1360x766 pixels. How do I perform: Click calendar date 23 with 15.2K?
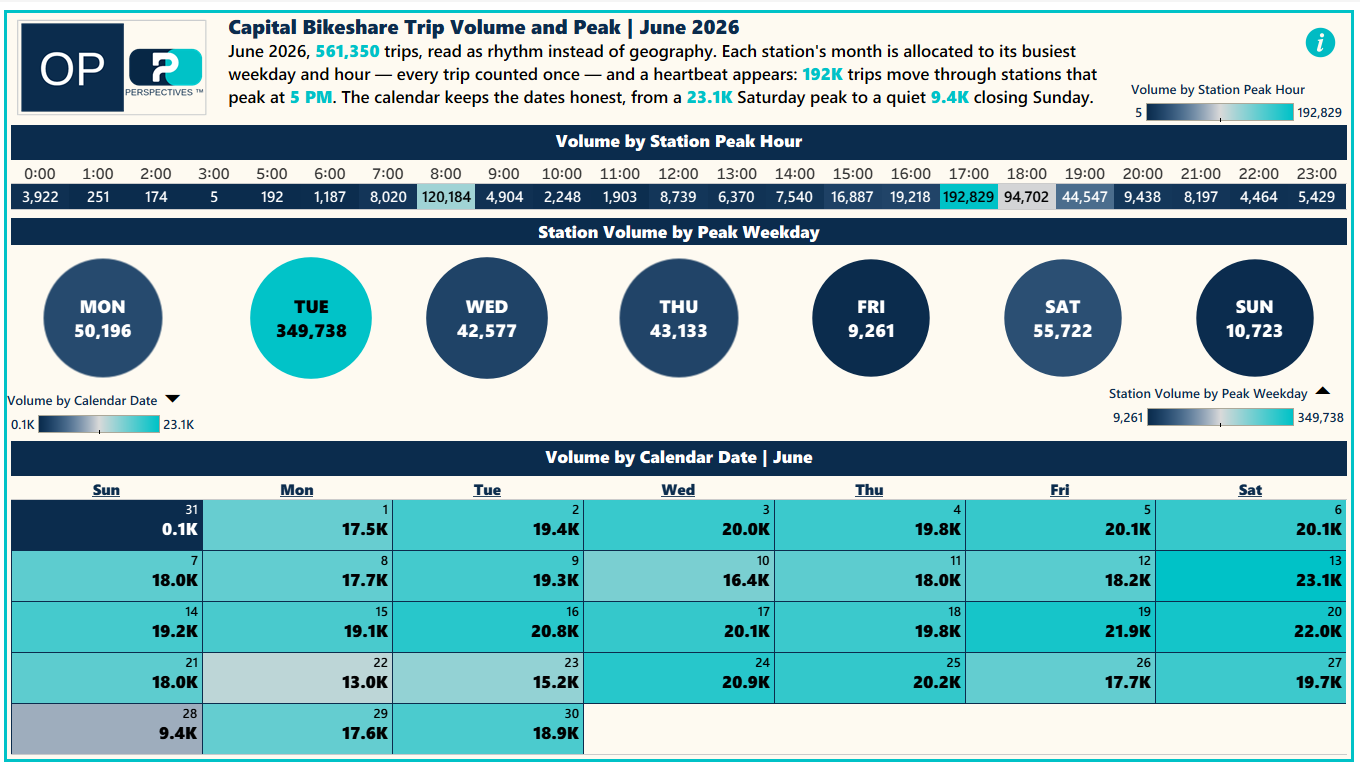coord(488,677)
